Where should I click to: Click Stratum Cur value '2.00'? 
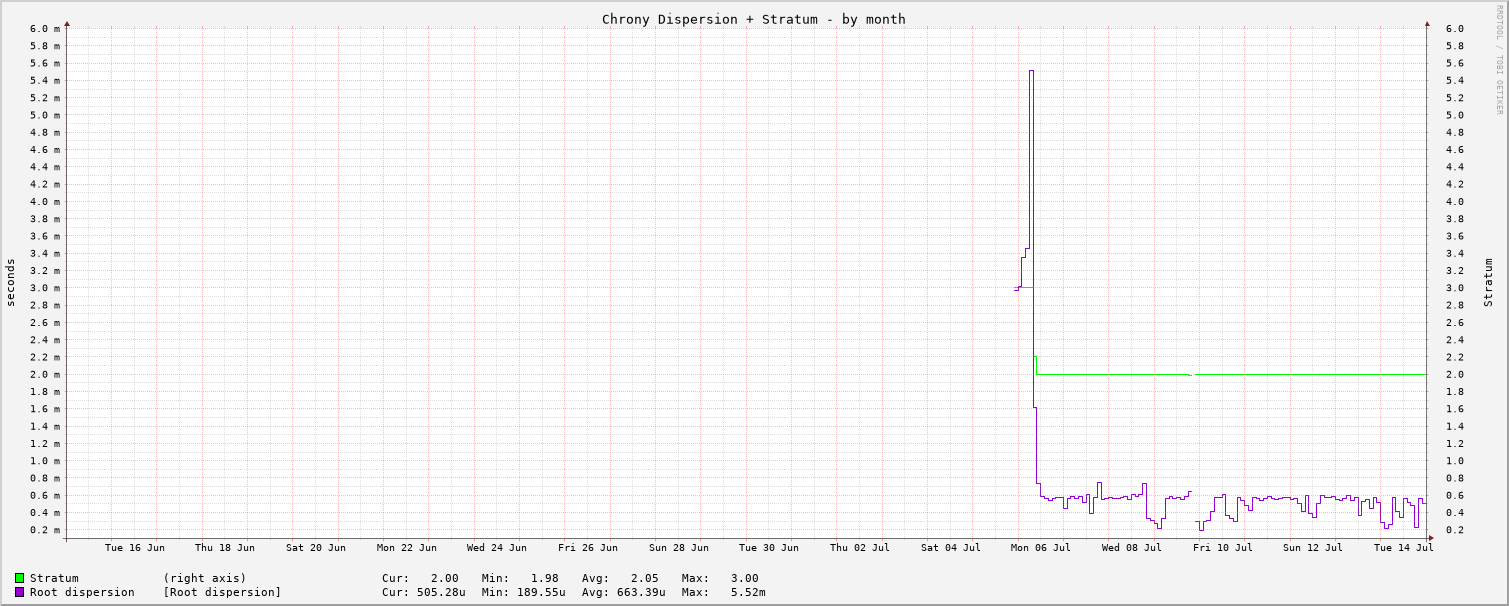pyautogui.click(x=444, y=578)
